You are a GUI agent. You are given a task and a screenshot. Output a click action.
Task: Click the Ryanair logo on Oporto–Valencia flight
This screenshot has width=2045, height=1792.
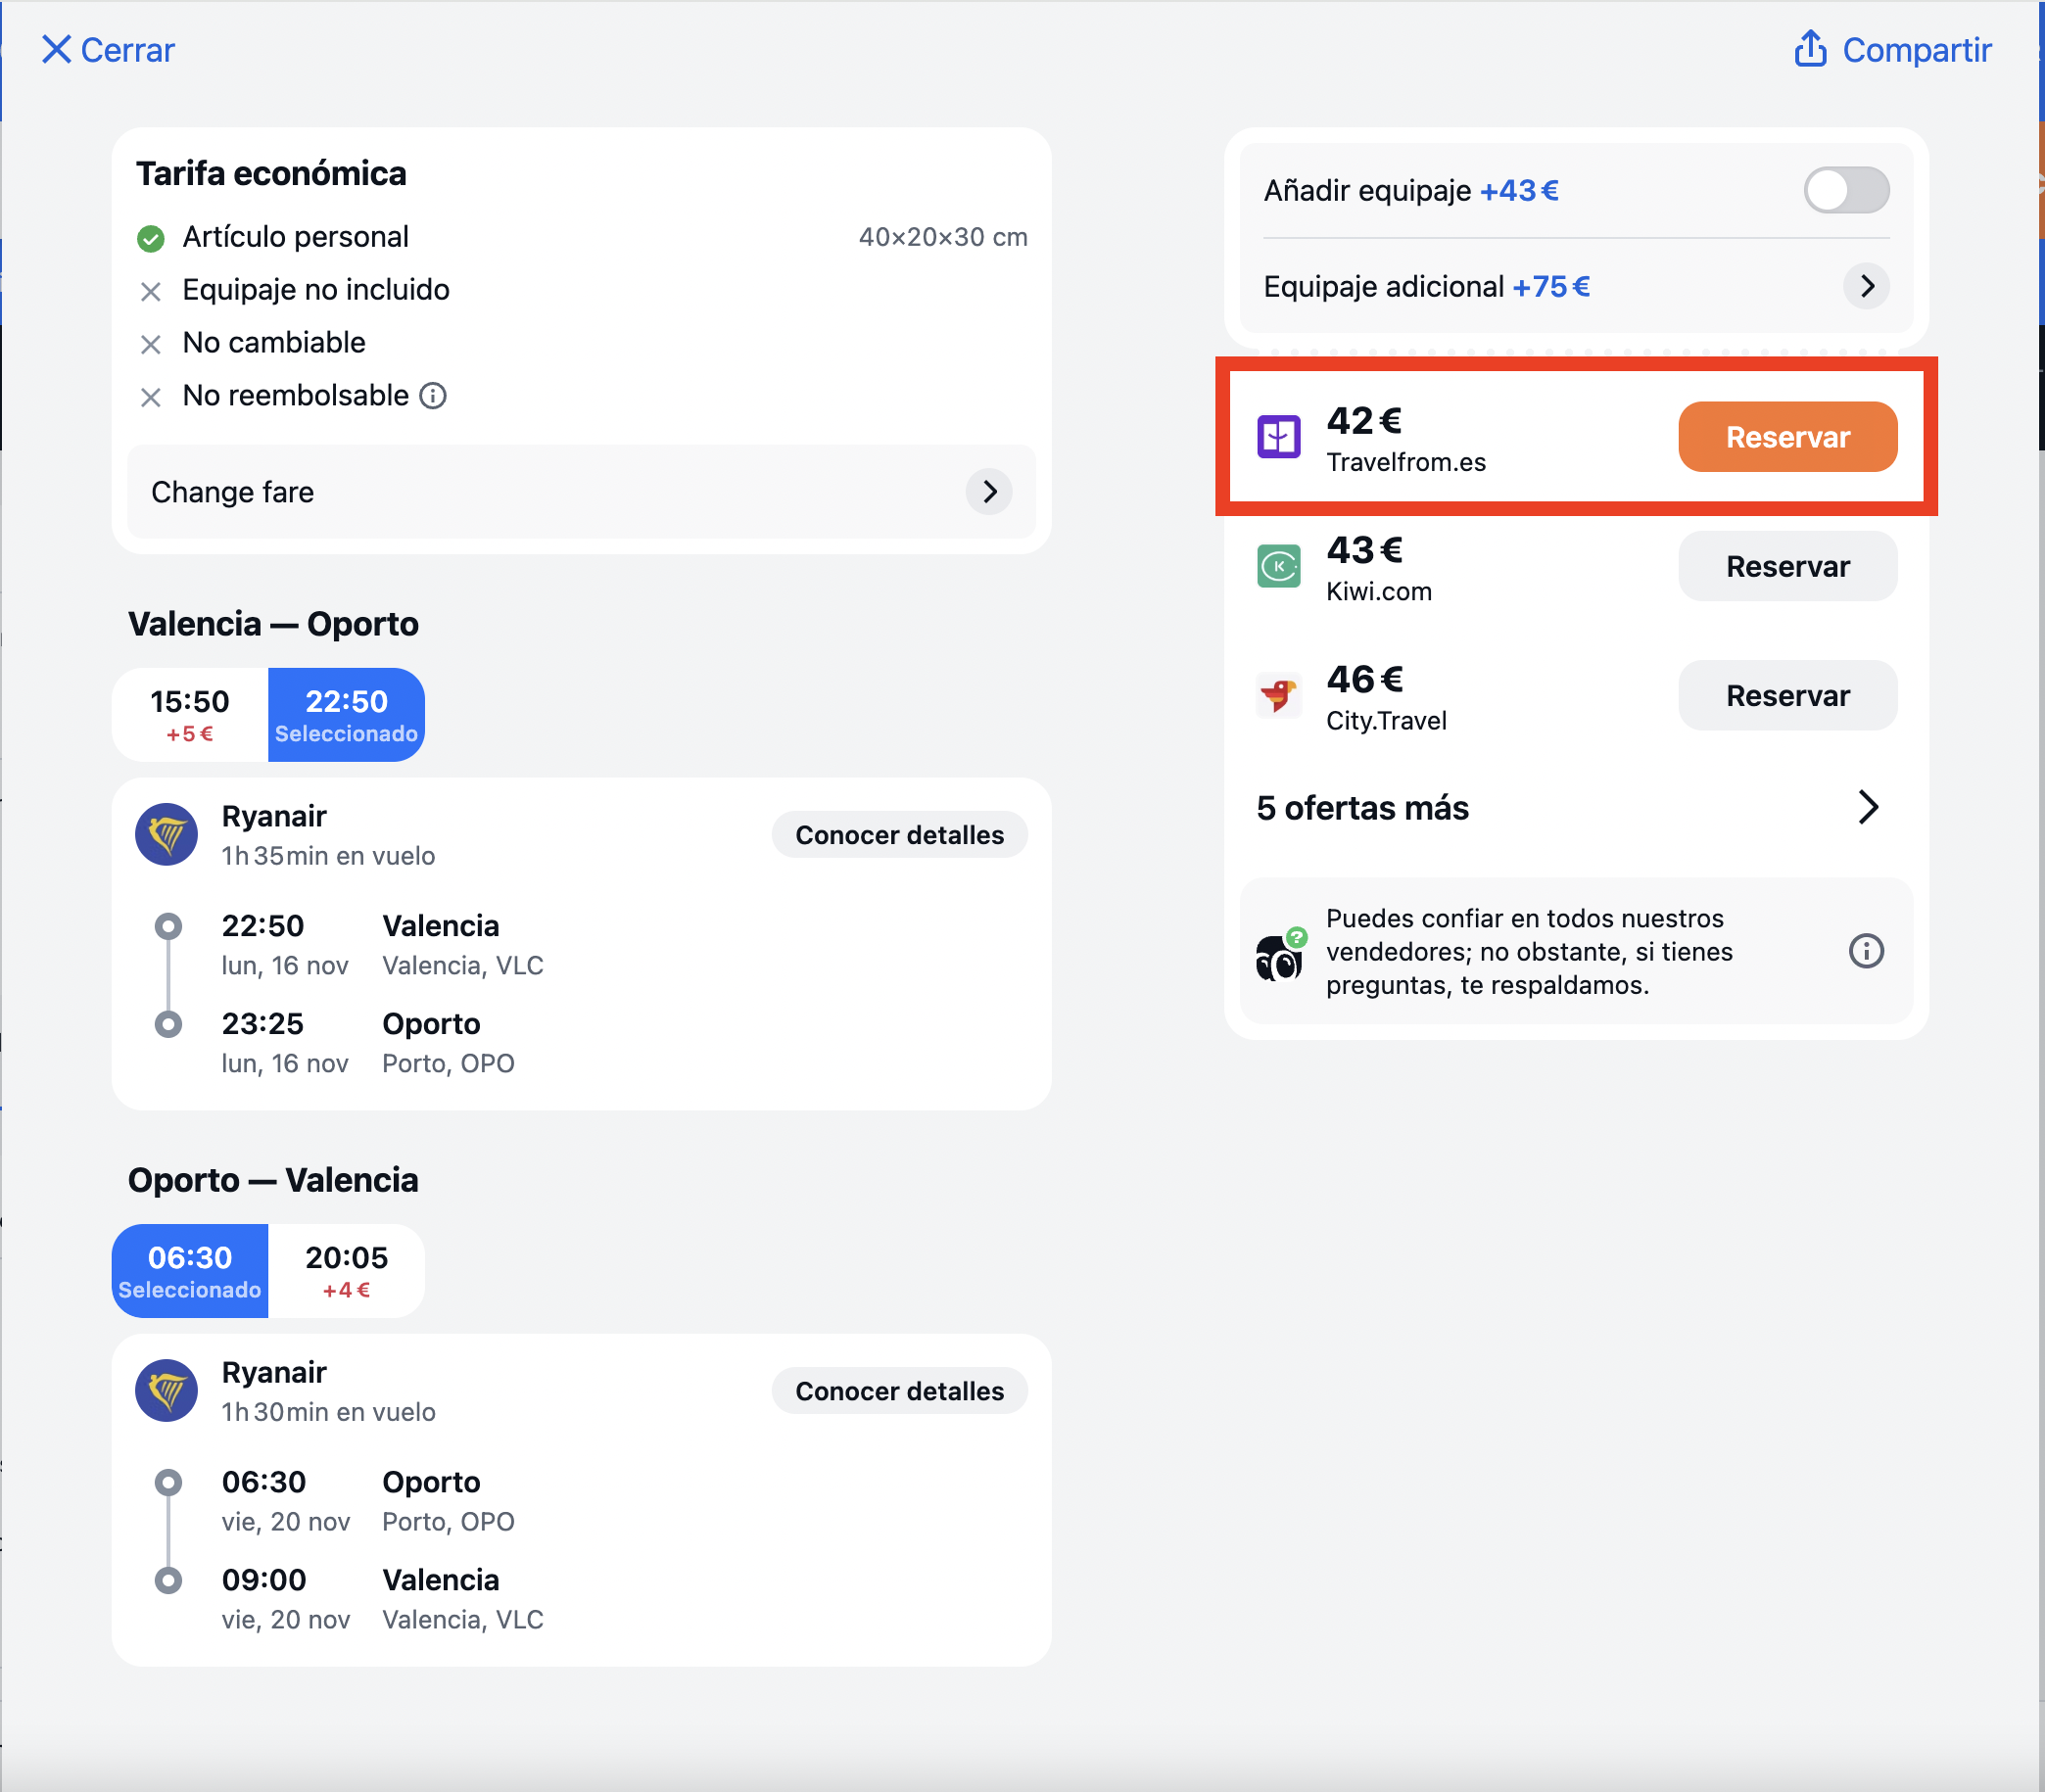coord(166,1390)
